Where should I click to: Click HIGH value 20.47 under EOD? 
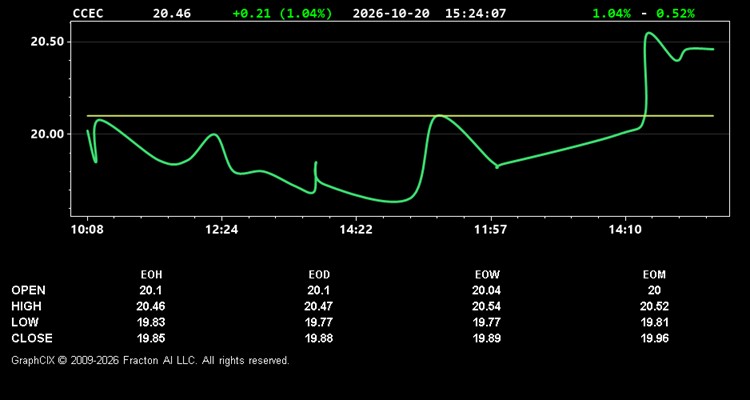(319, 306)
